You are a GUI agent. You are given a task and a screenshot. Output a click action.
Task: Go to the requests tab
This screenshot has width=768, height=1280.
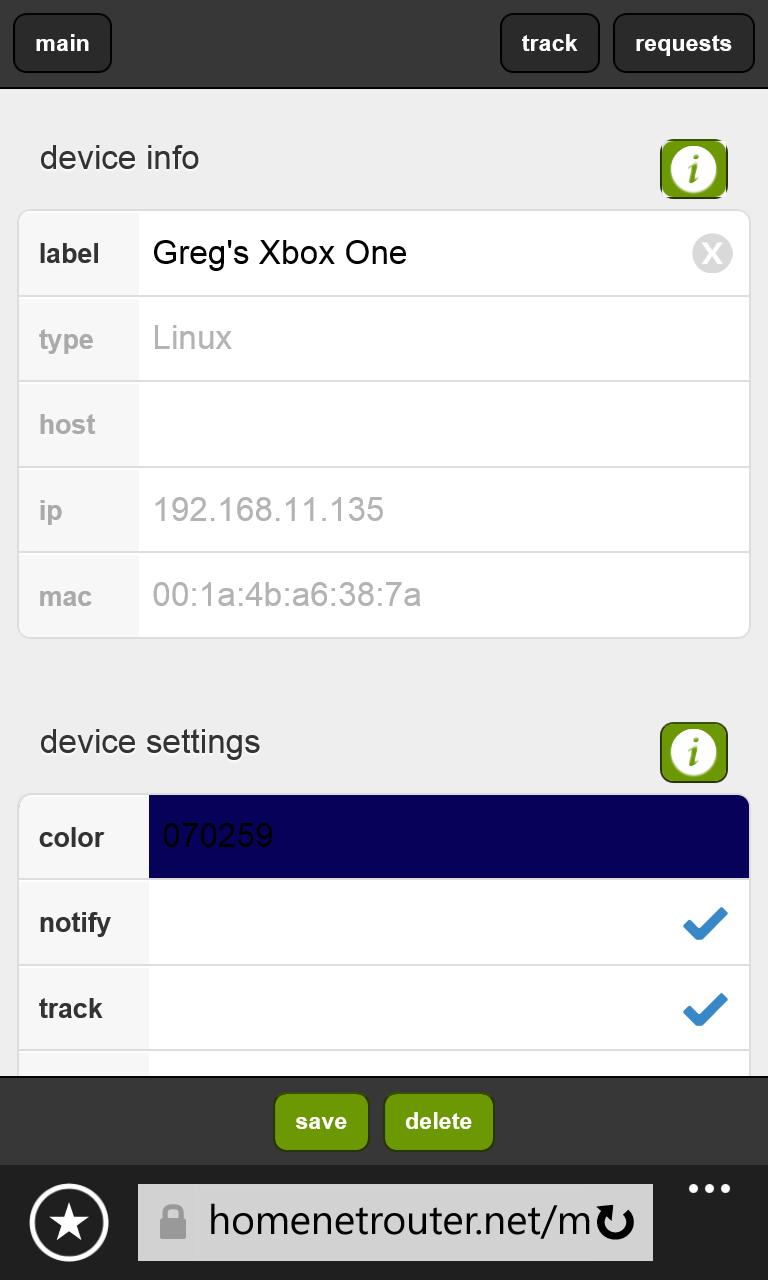pos(683,44)
